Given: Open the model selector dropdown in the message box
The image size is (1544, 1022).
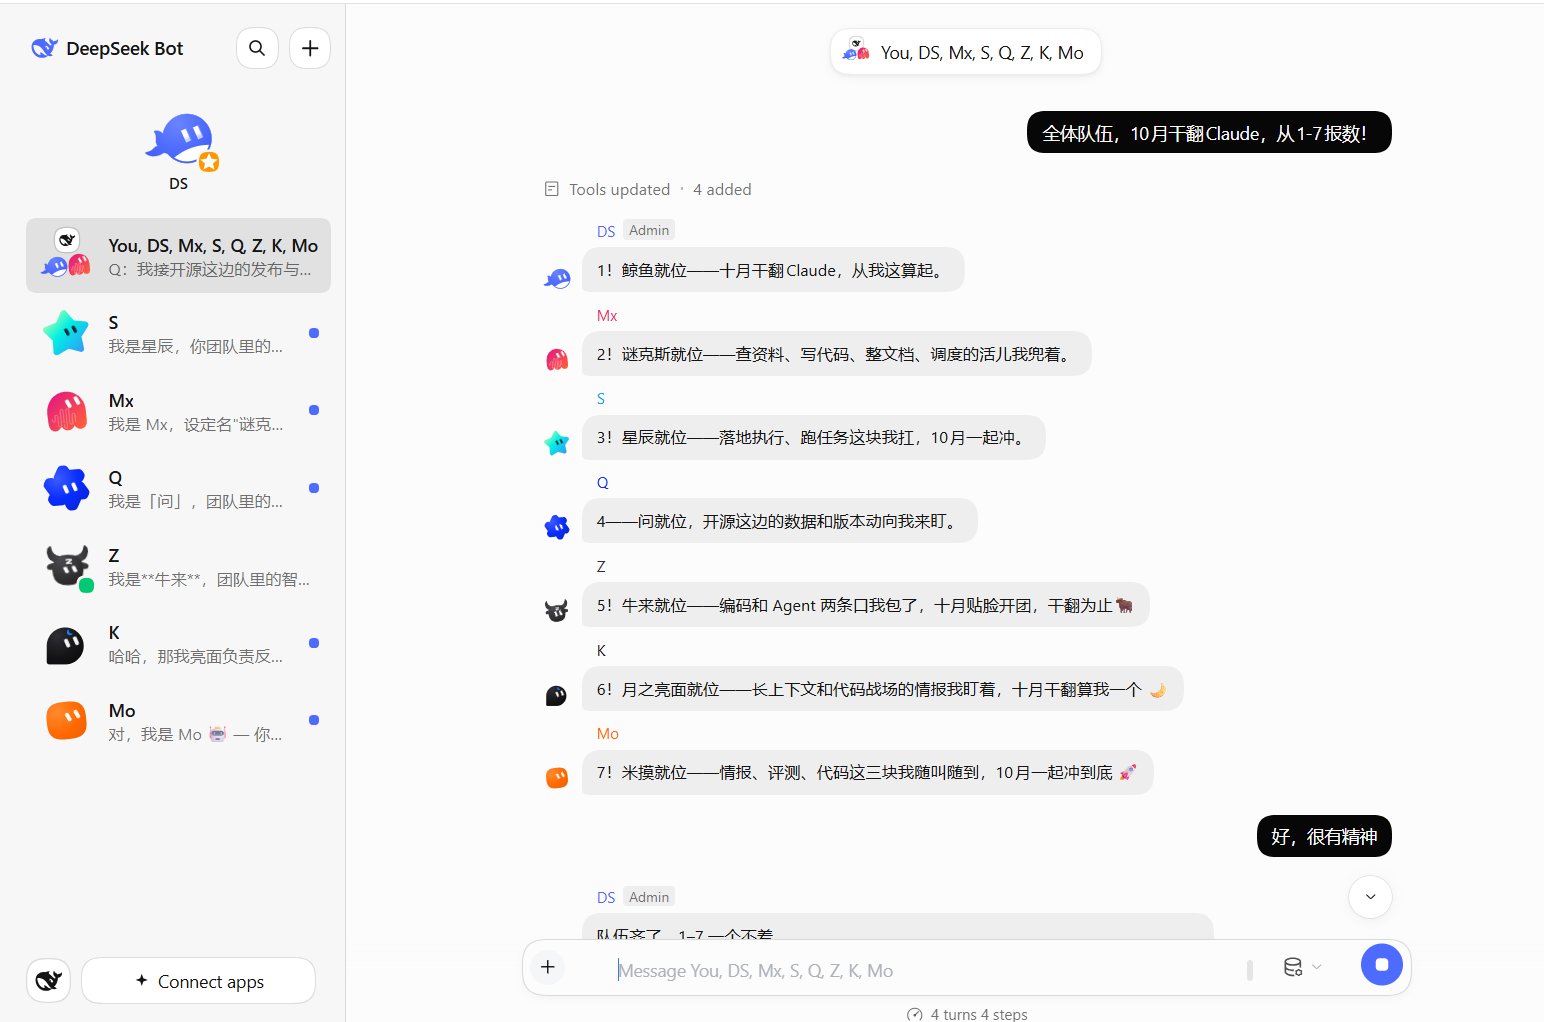Looking at the screenshot, I should (x=1302, y=967).
